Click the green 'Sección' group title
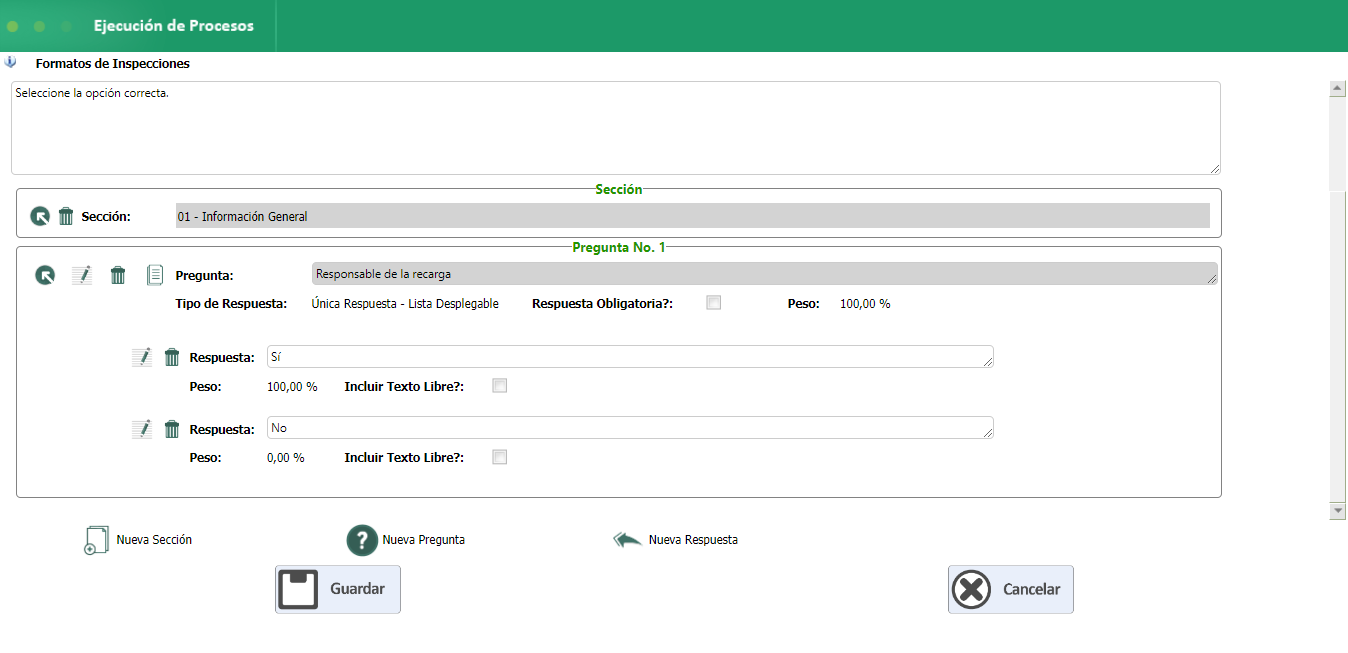 coord(619,189)
